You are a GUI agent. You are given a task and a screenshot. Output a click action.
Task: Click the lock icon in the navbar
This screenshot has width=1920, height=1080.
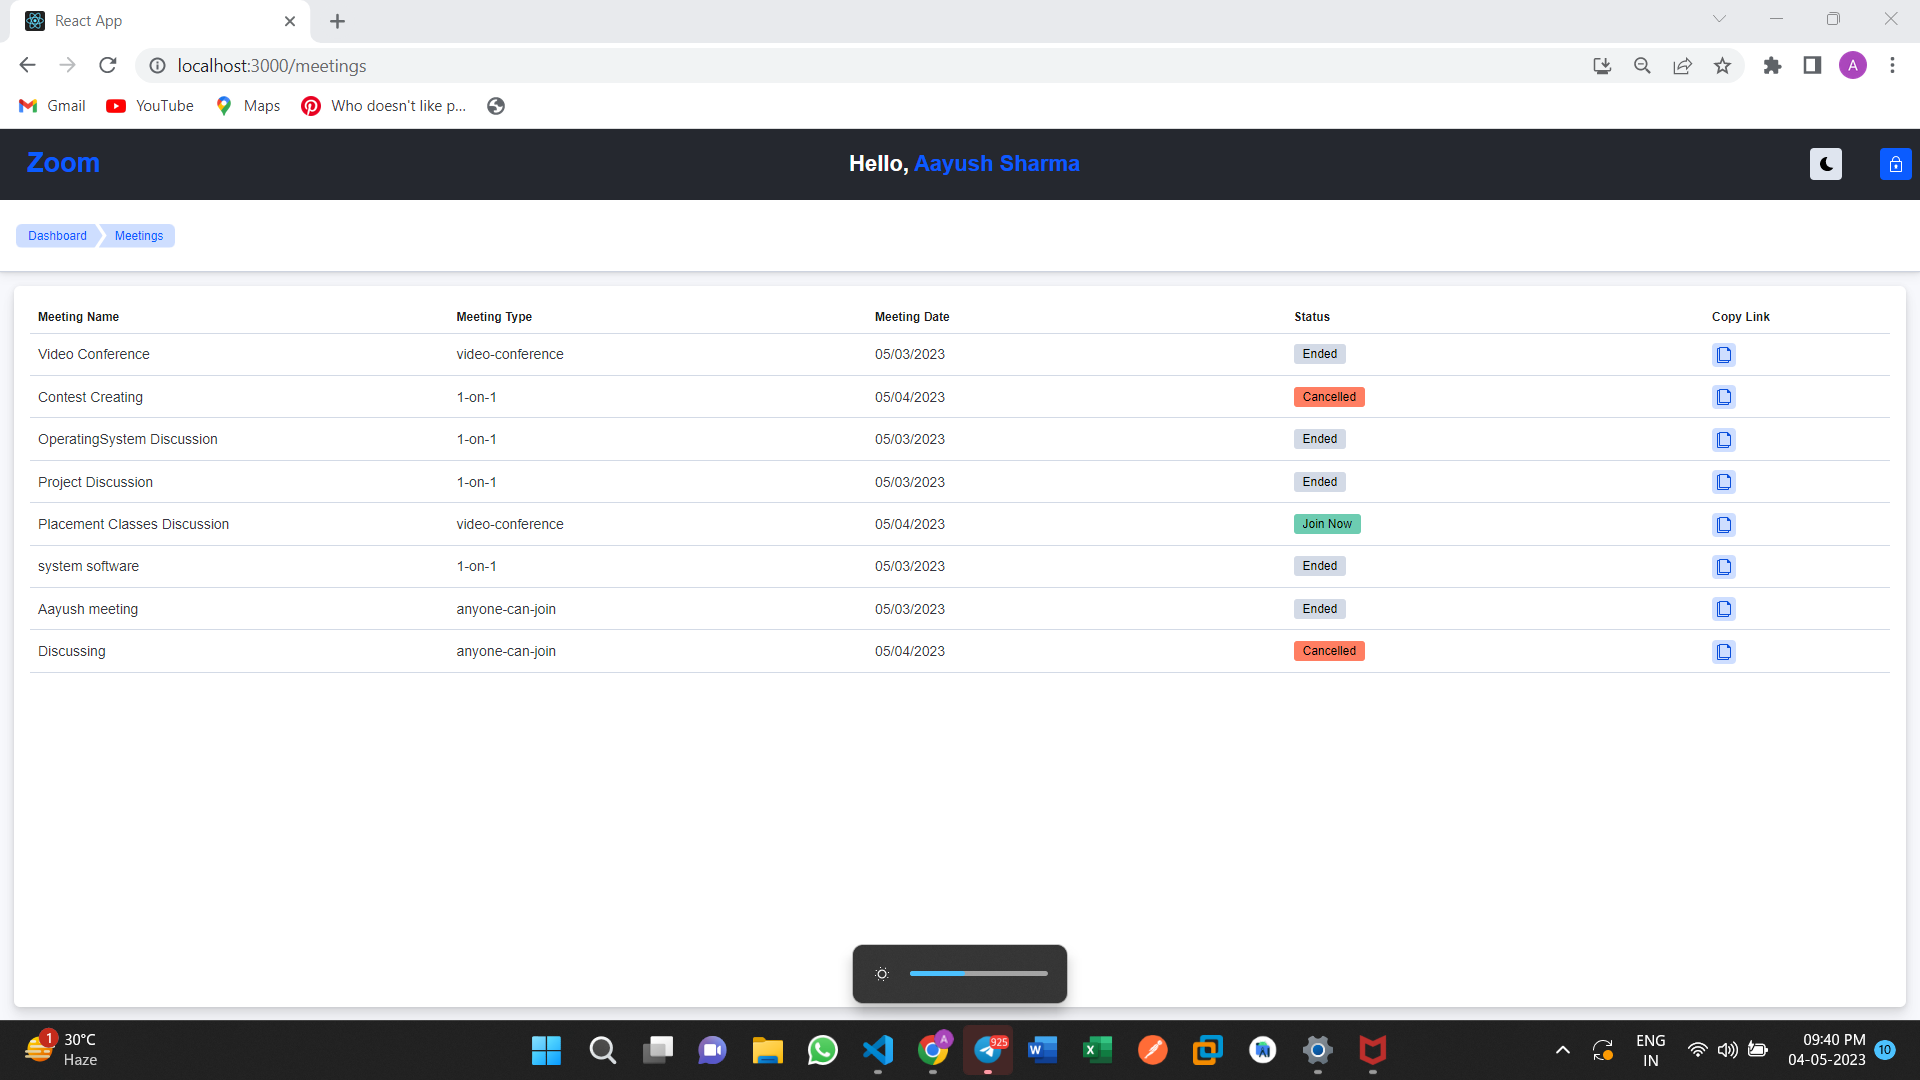pyautogui.click(x=1895, y=164)
